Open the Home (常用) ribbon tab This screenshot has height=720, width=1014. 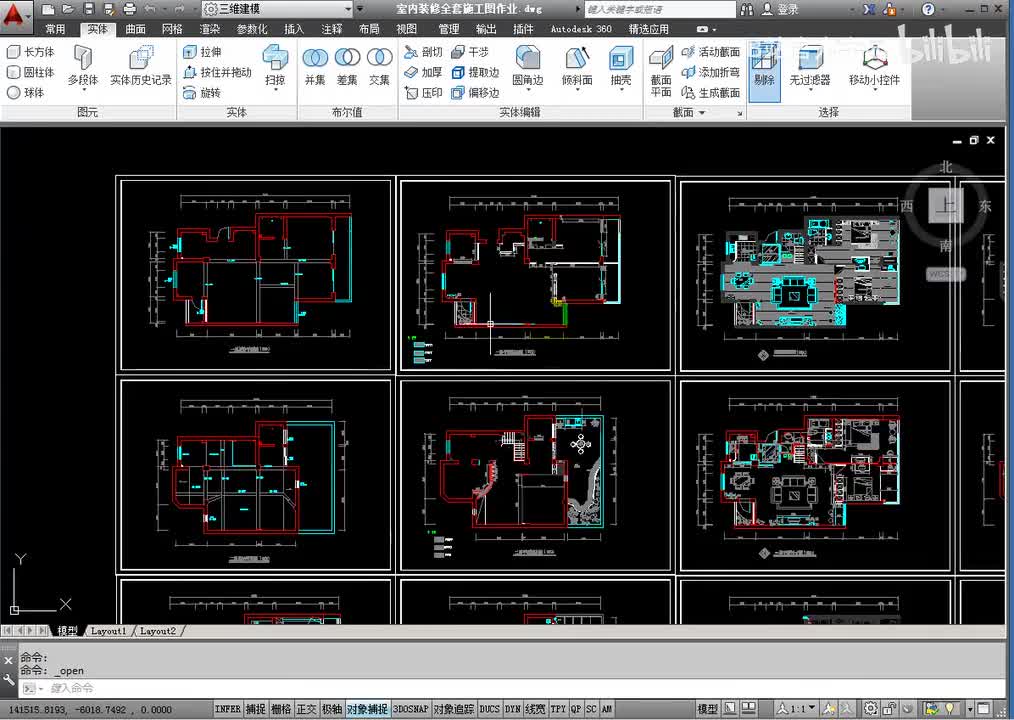(x=55, y=29)
